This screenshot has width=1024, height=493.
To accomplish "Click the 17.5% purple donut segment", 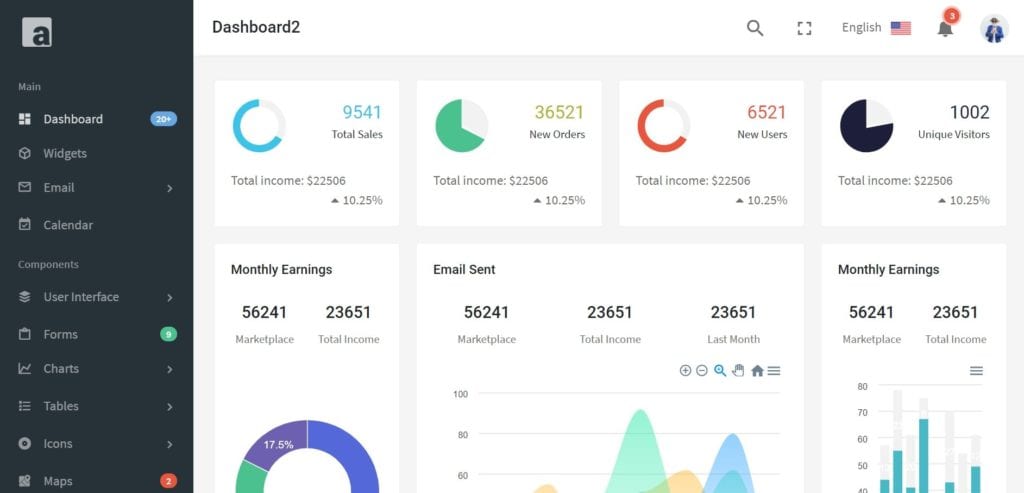I will 278,445.
